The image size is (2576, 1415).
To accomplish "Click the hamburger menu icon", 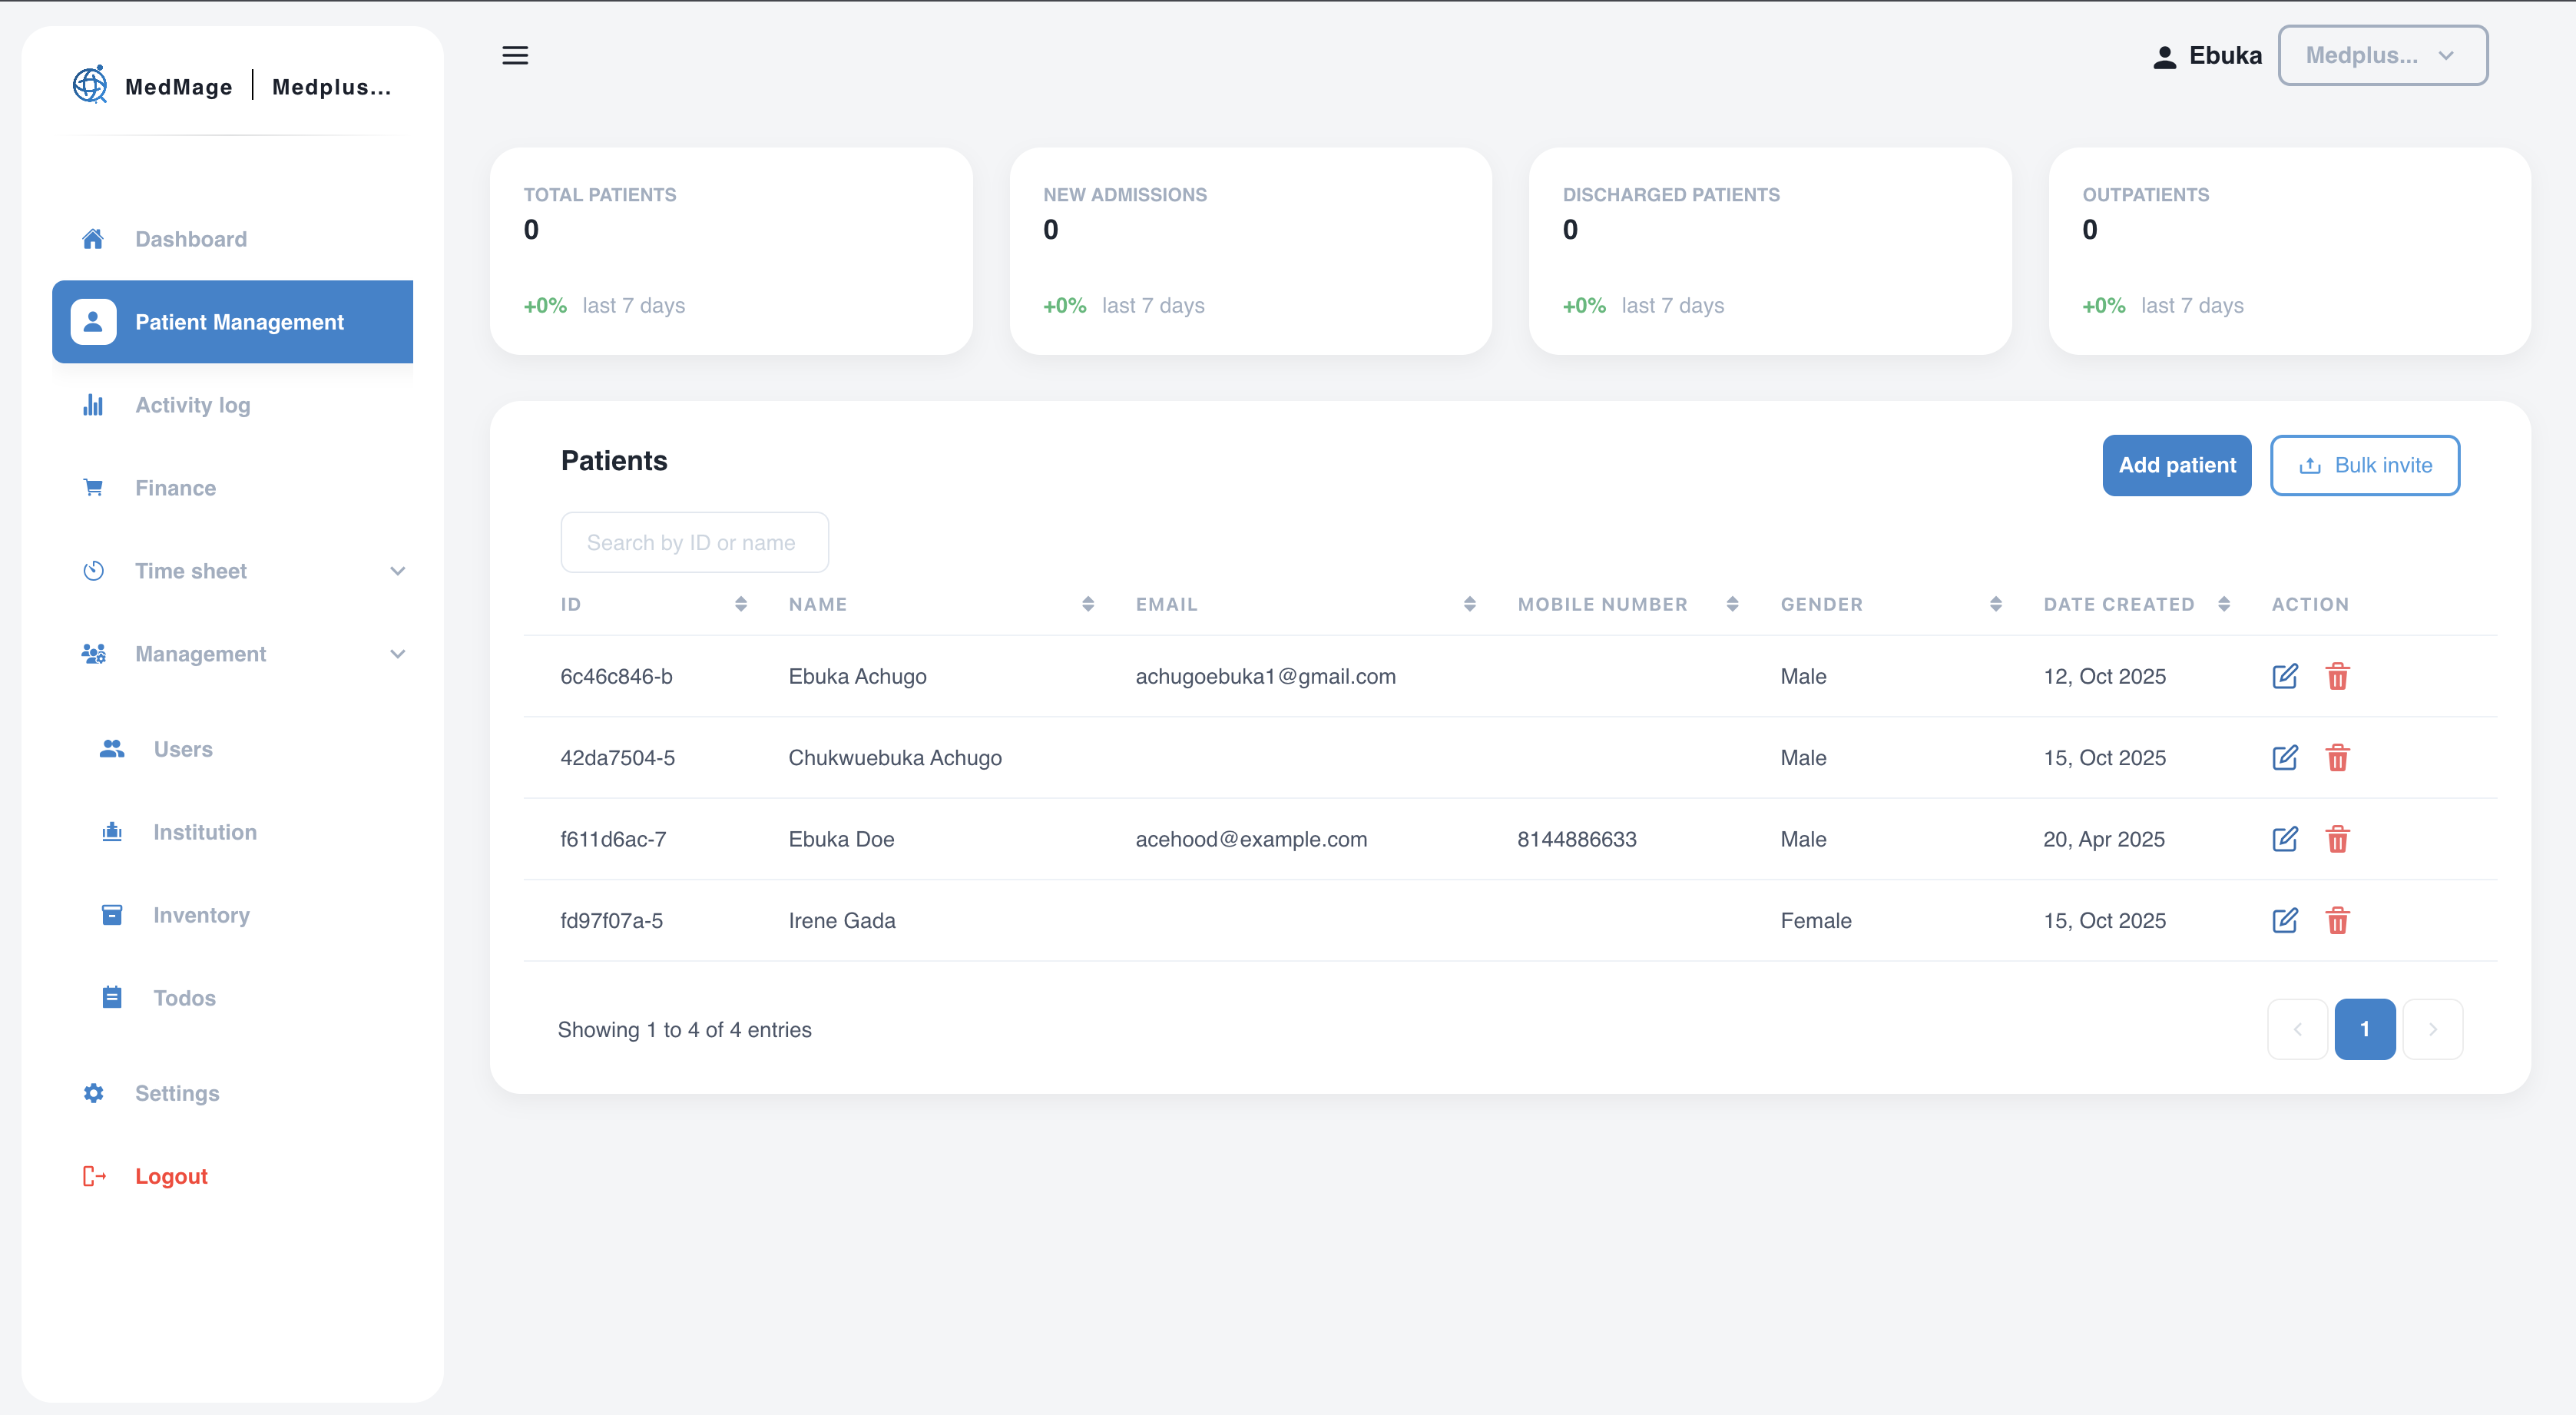I will point(515,55).
